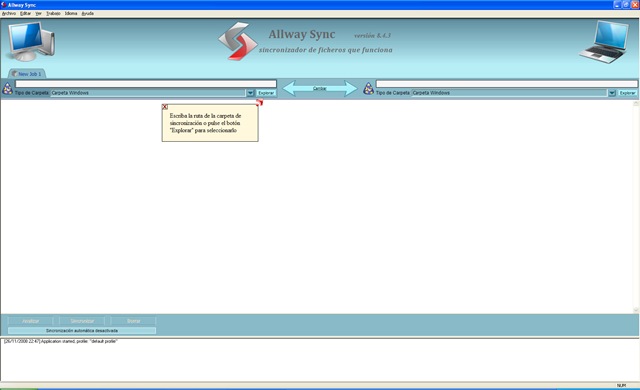Click the Cambiar double-arrow direction button
The image size is (640, 390).
coord(320,88)
